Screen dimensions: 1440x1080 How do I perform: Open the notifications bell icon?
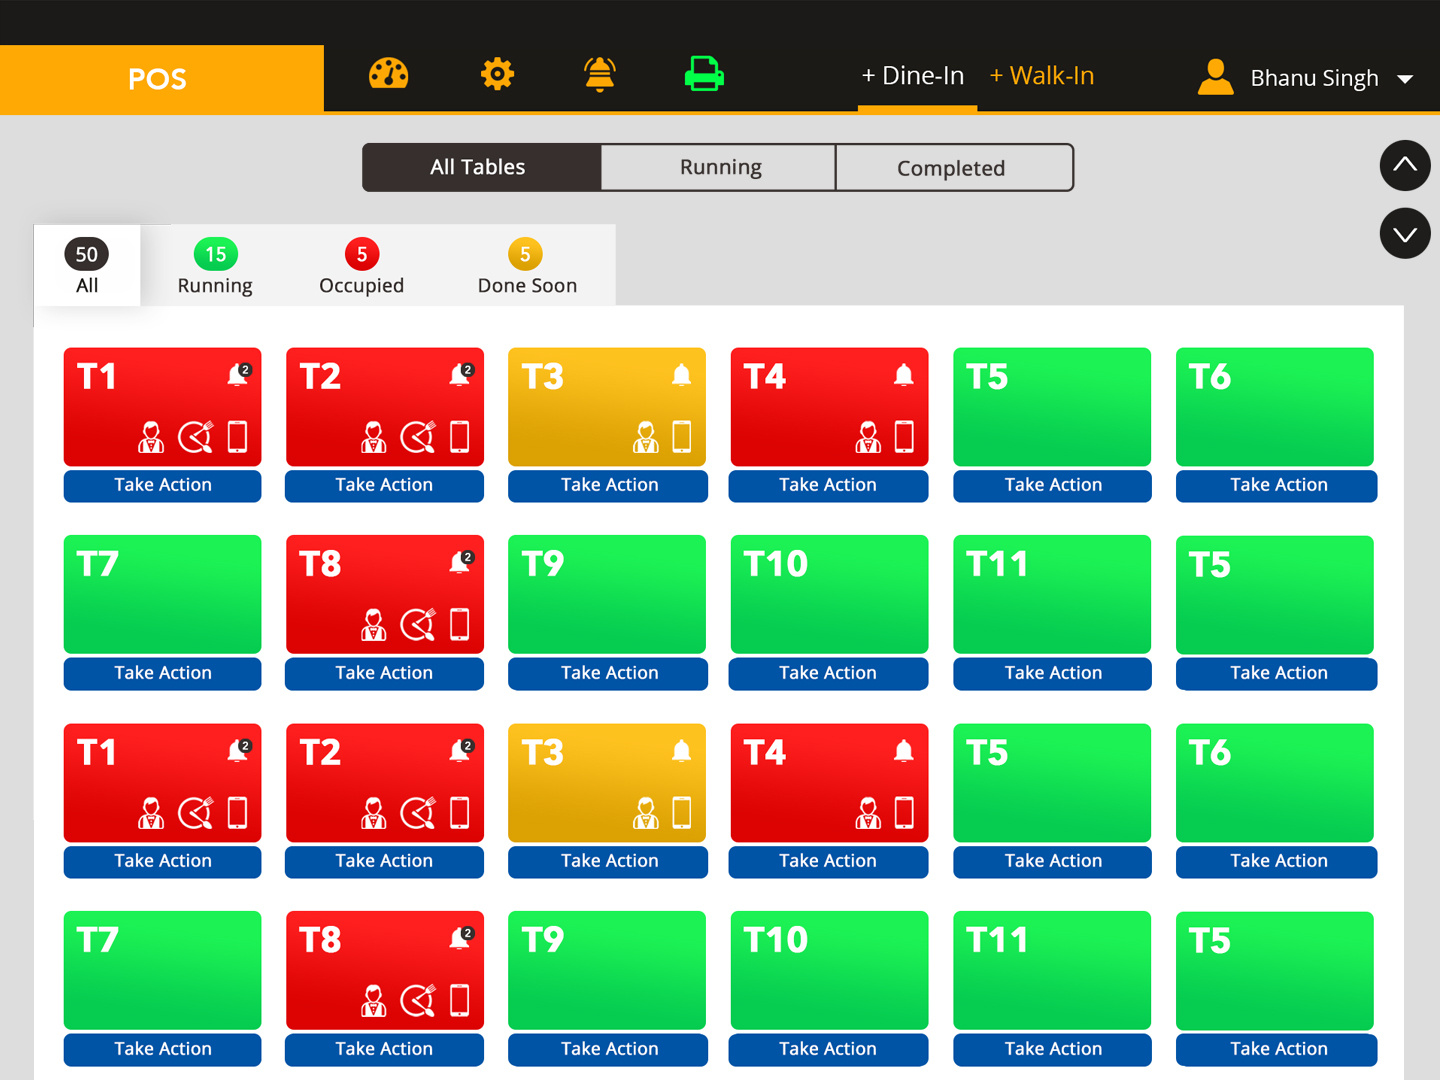pos(599,75)
